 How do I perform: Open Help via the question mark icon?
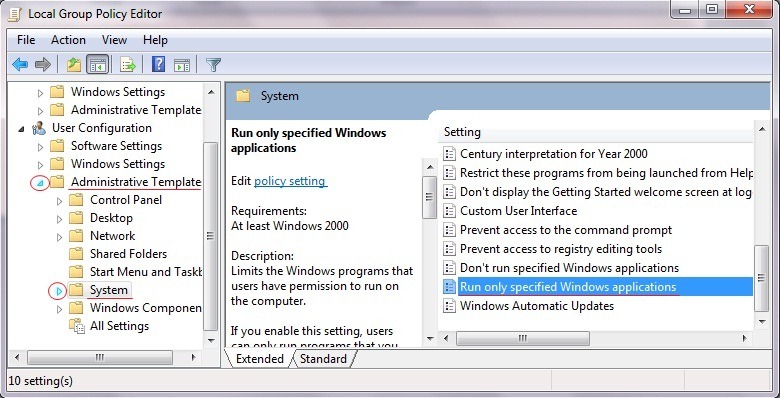point(158,64)
